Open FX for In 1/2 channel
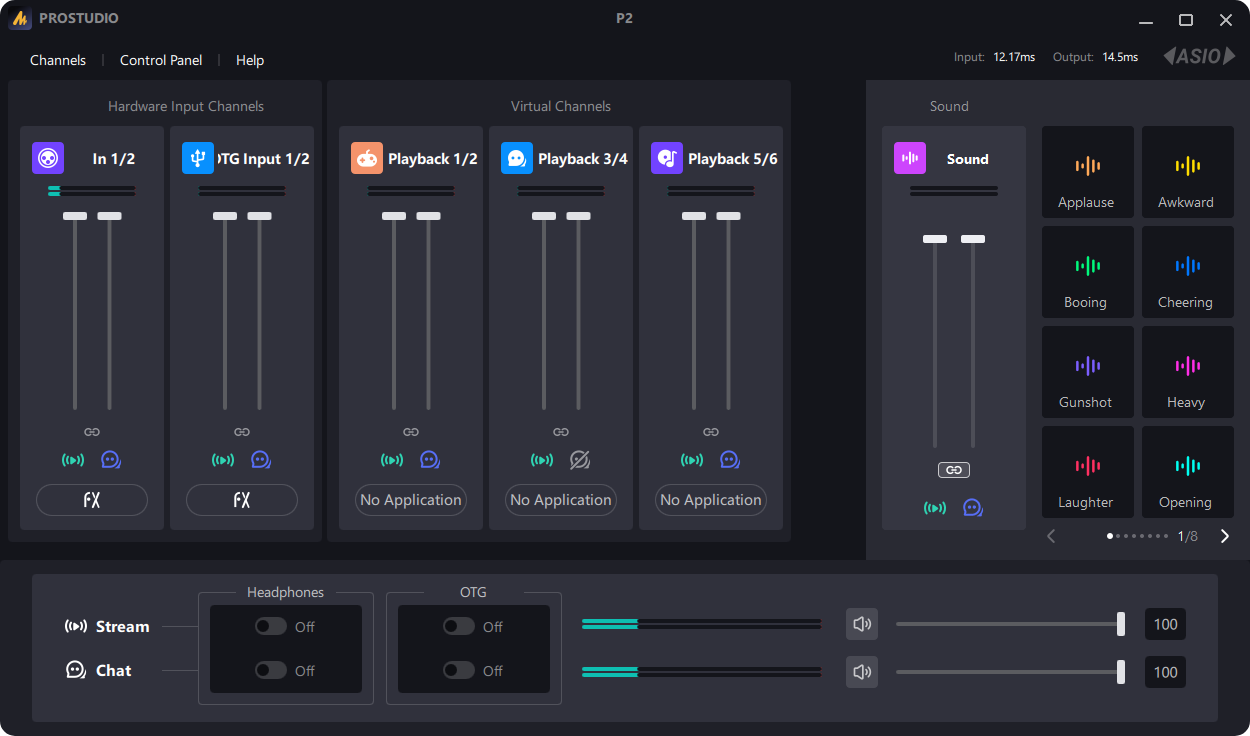 pyautogui.click(x=92, y=500)
